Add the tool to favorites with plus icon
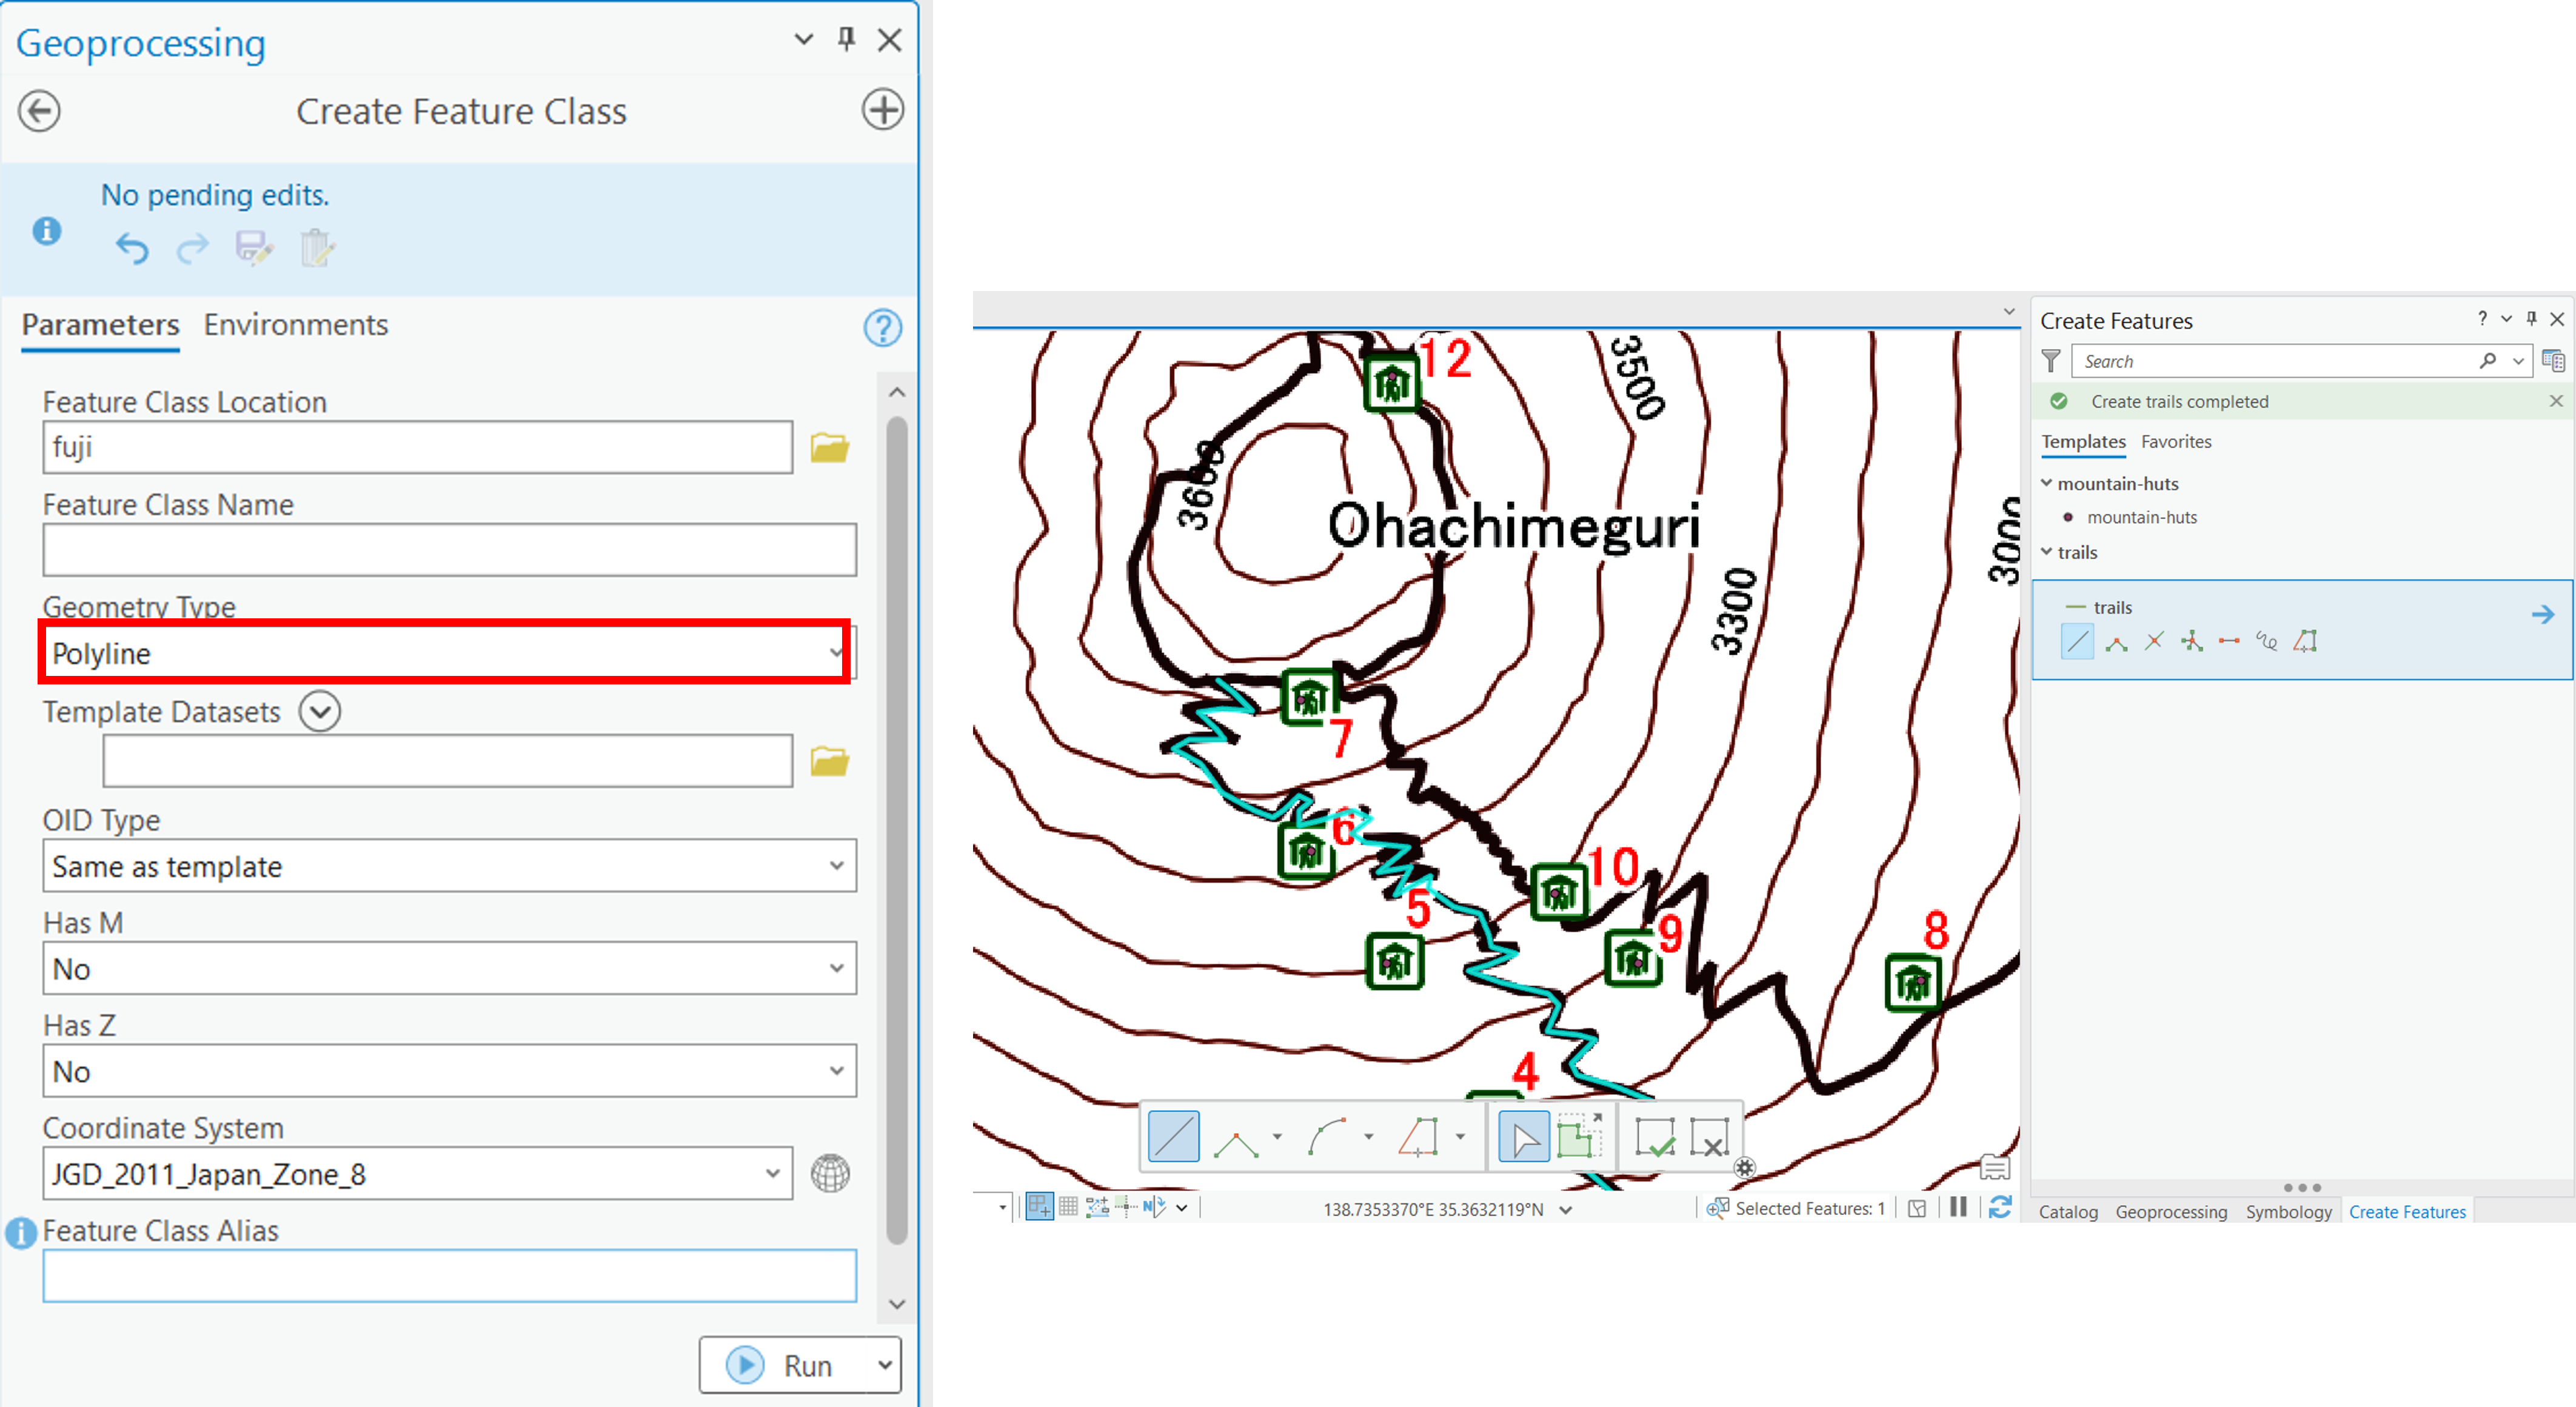2576x1407 pixels. point(882,109)
